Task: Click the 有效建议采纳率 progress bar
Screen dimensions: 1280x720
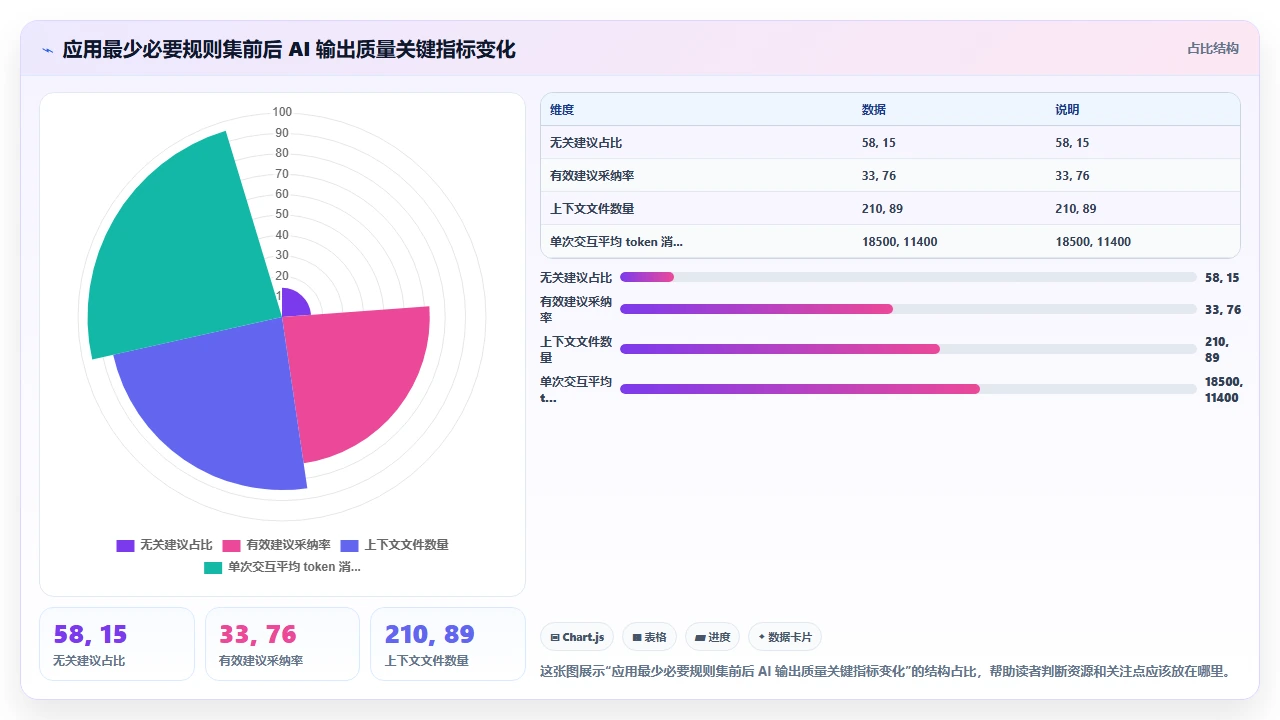Action: tap(908, 309)
